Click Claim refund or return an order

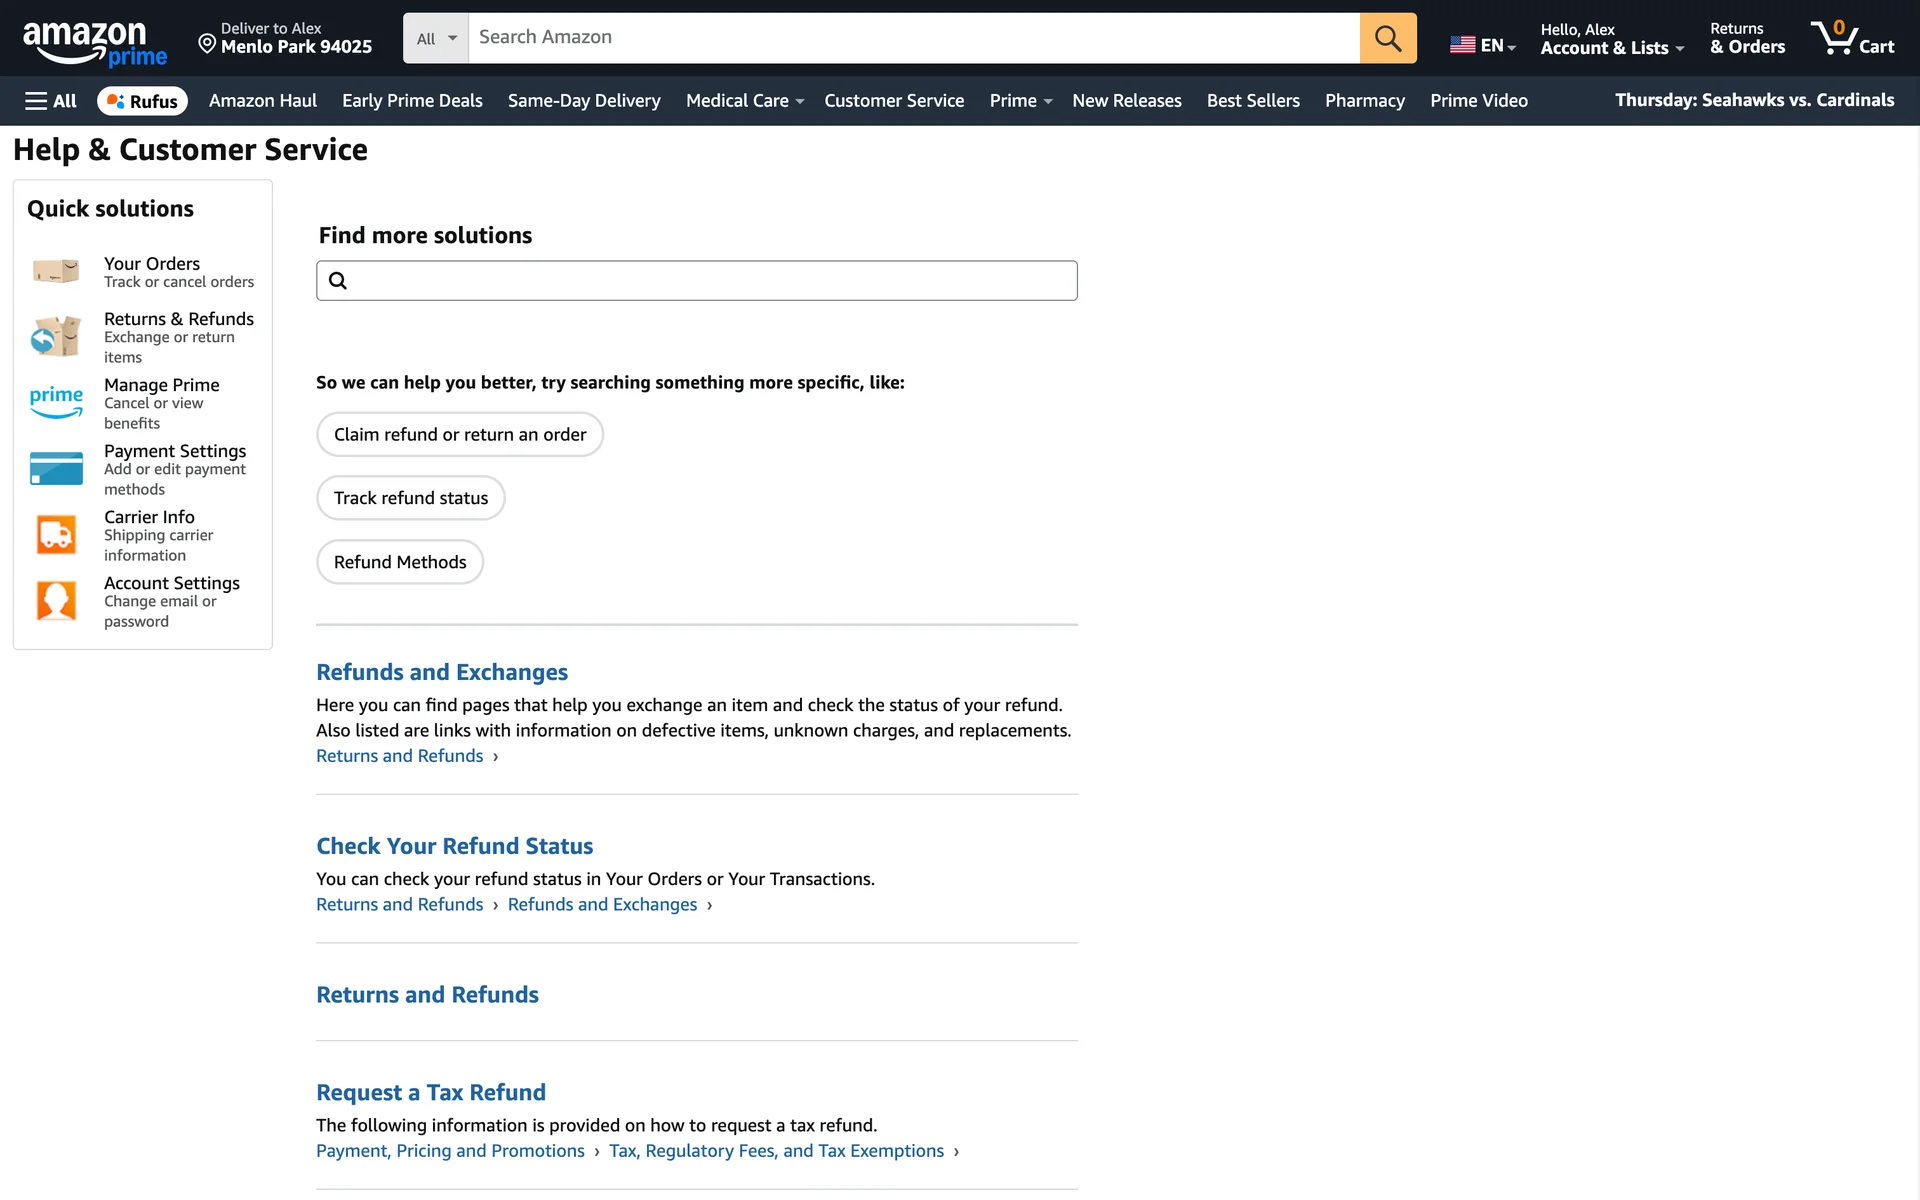click(x=459, y=435)
